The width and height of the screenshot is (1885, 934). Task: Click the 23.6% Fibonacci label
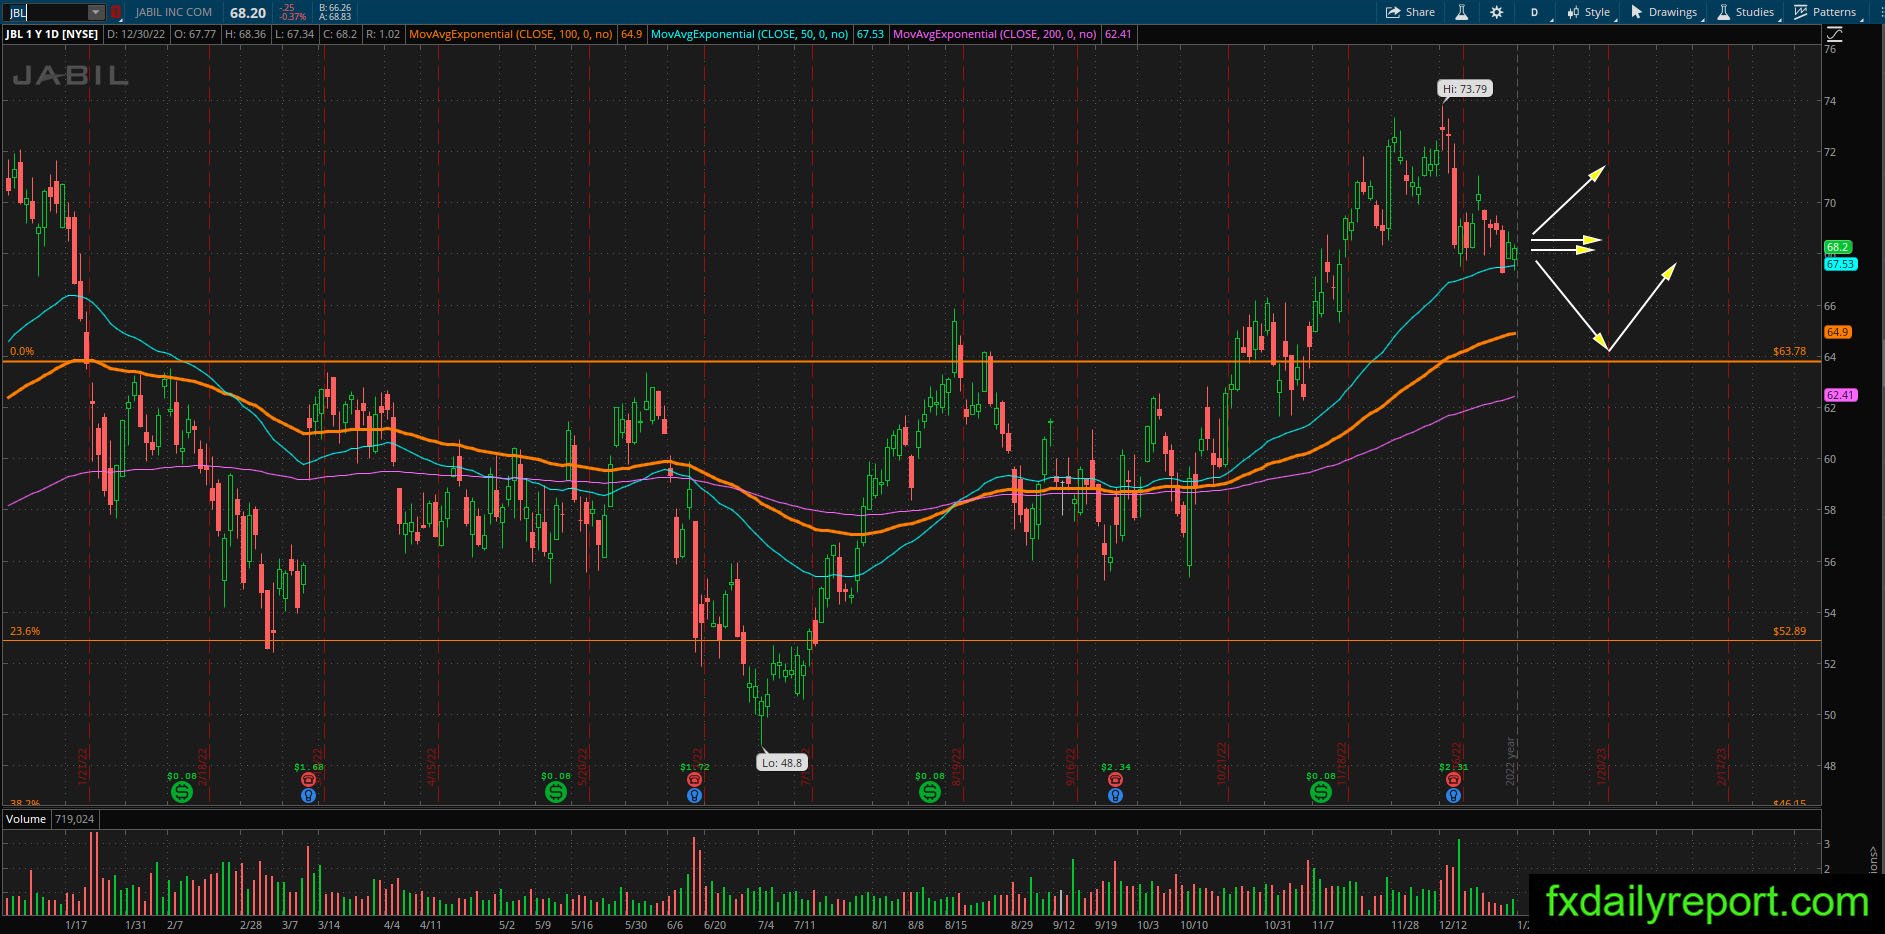tap(25, 631)
